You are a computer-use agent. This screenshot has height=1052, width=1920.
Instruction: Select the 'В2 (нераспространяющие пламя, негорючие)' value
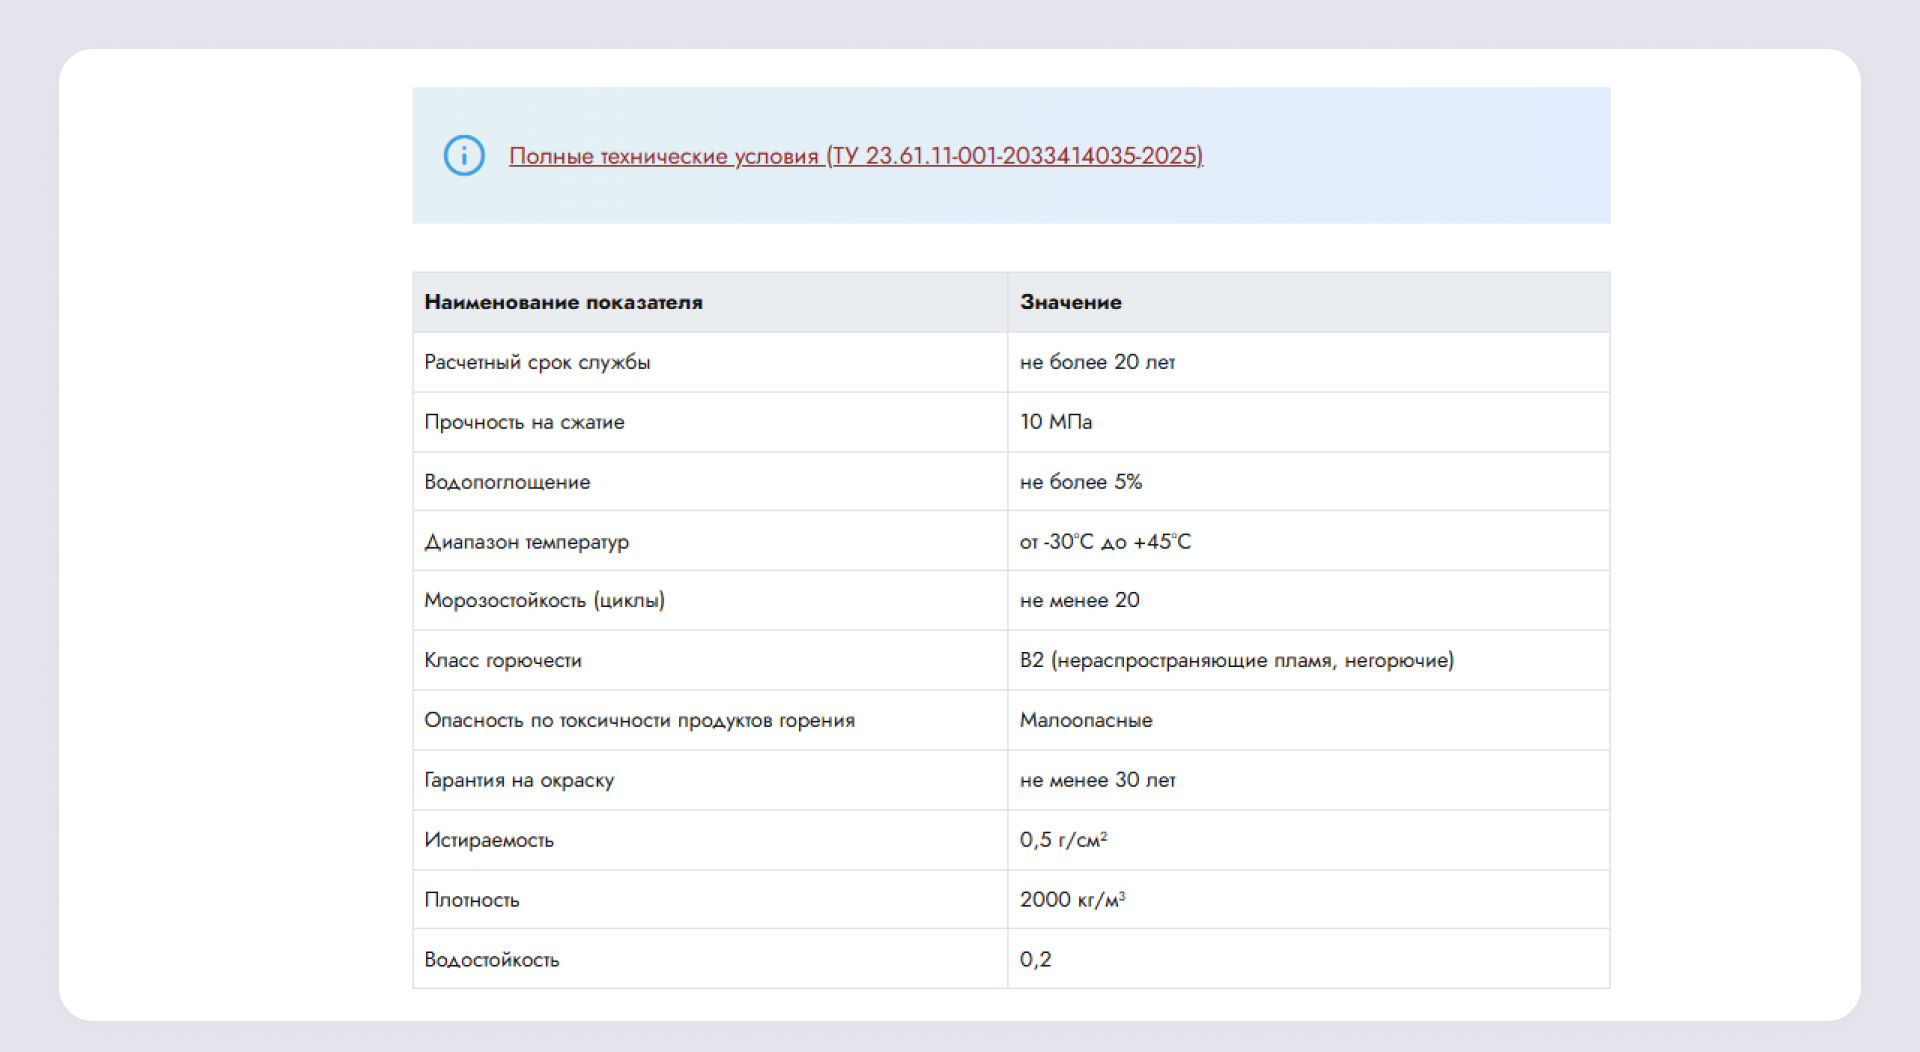(x=1236, y=660)
